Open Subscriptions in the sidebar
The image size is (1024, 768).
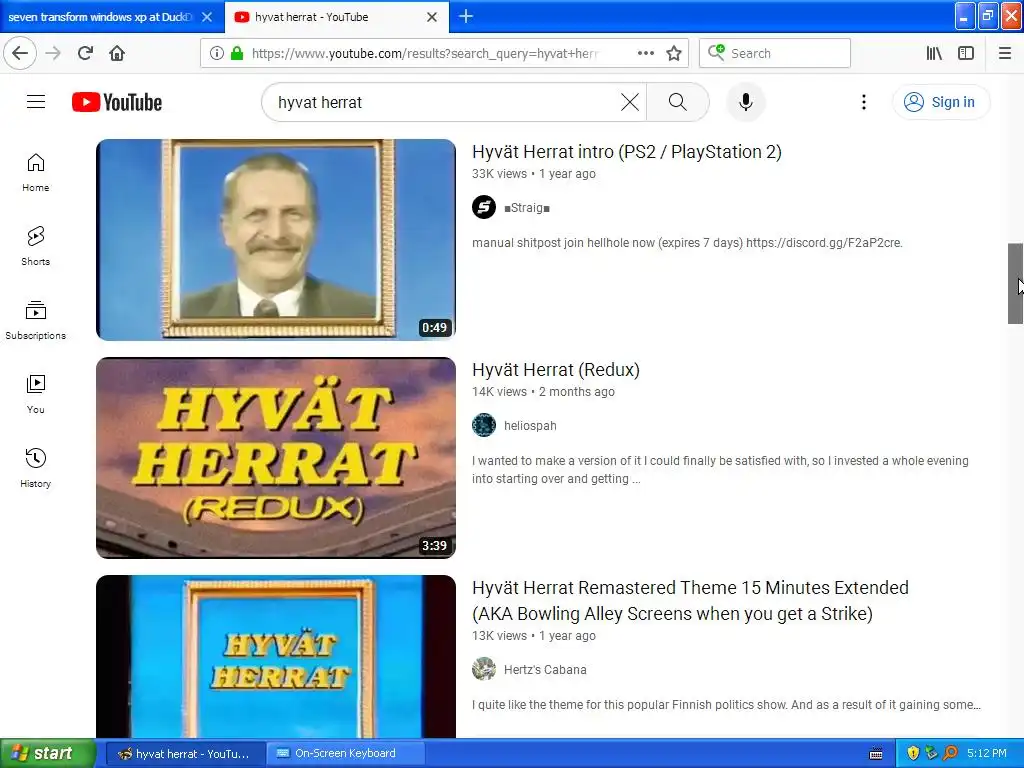click(x=35, y=320)
